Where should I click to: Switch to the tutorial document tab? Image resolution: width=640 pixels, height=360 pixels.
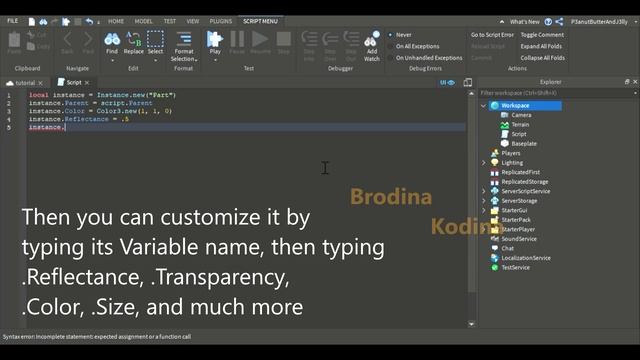(25, 83)
